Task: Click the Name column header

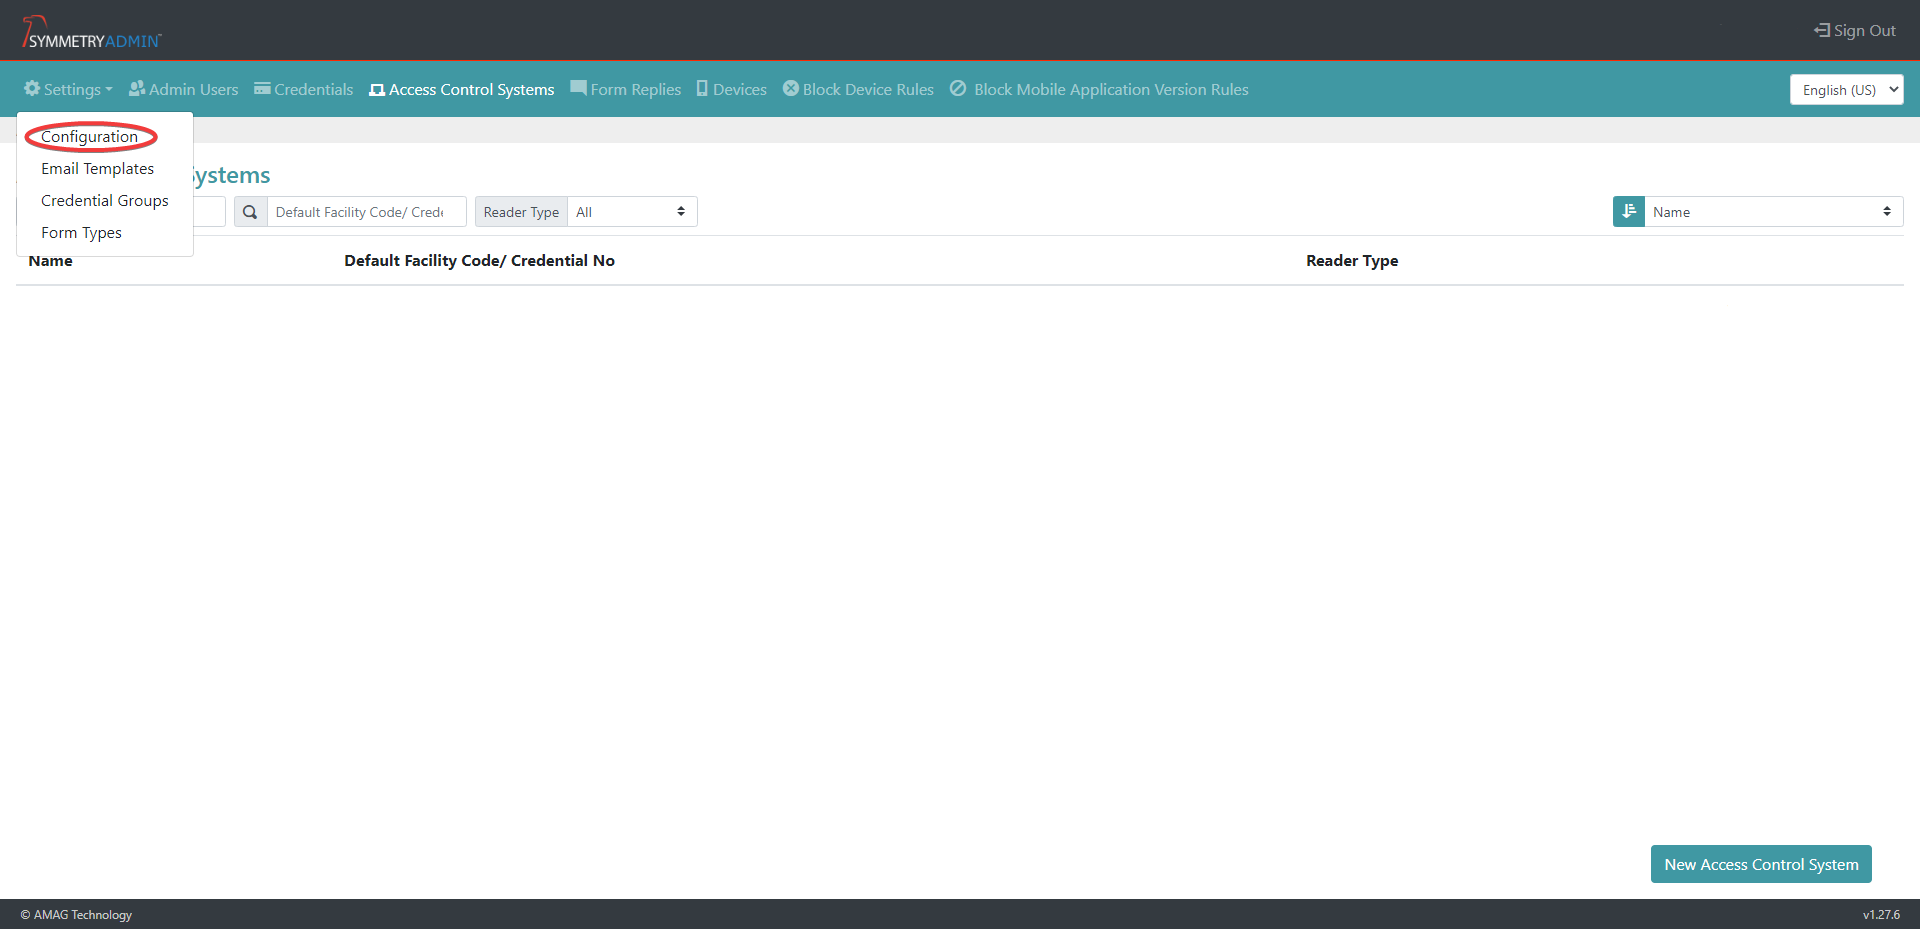Action: click(51, 261)
